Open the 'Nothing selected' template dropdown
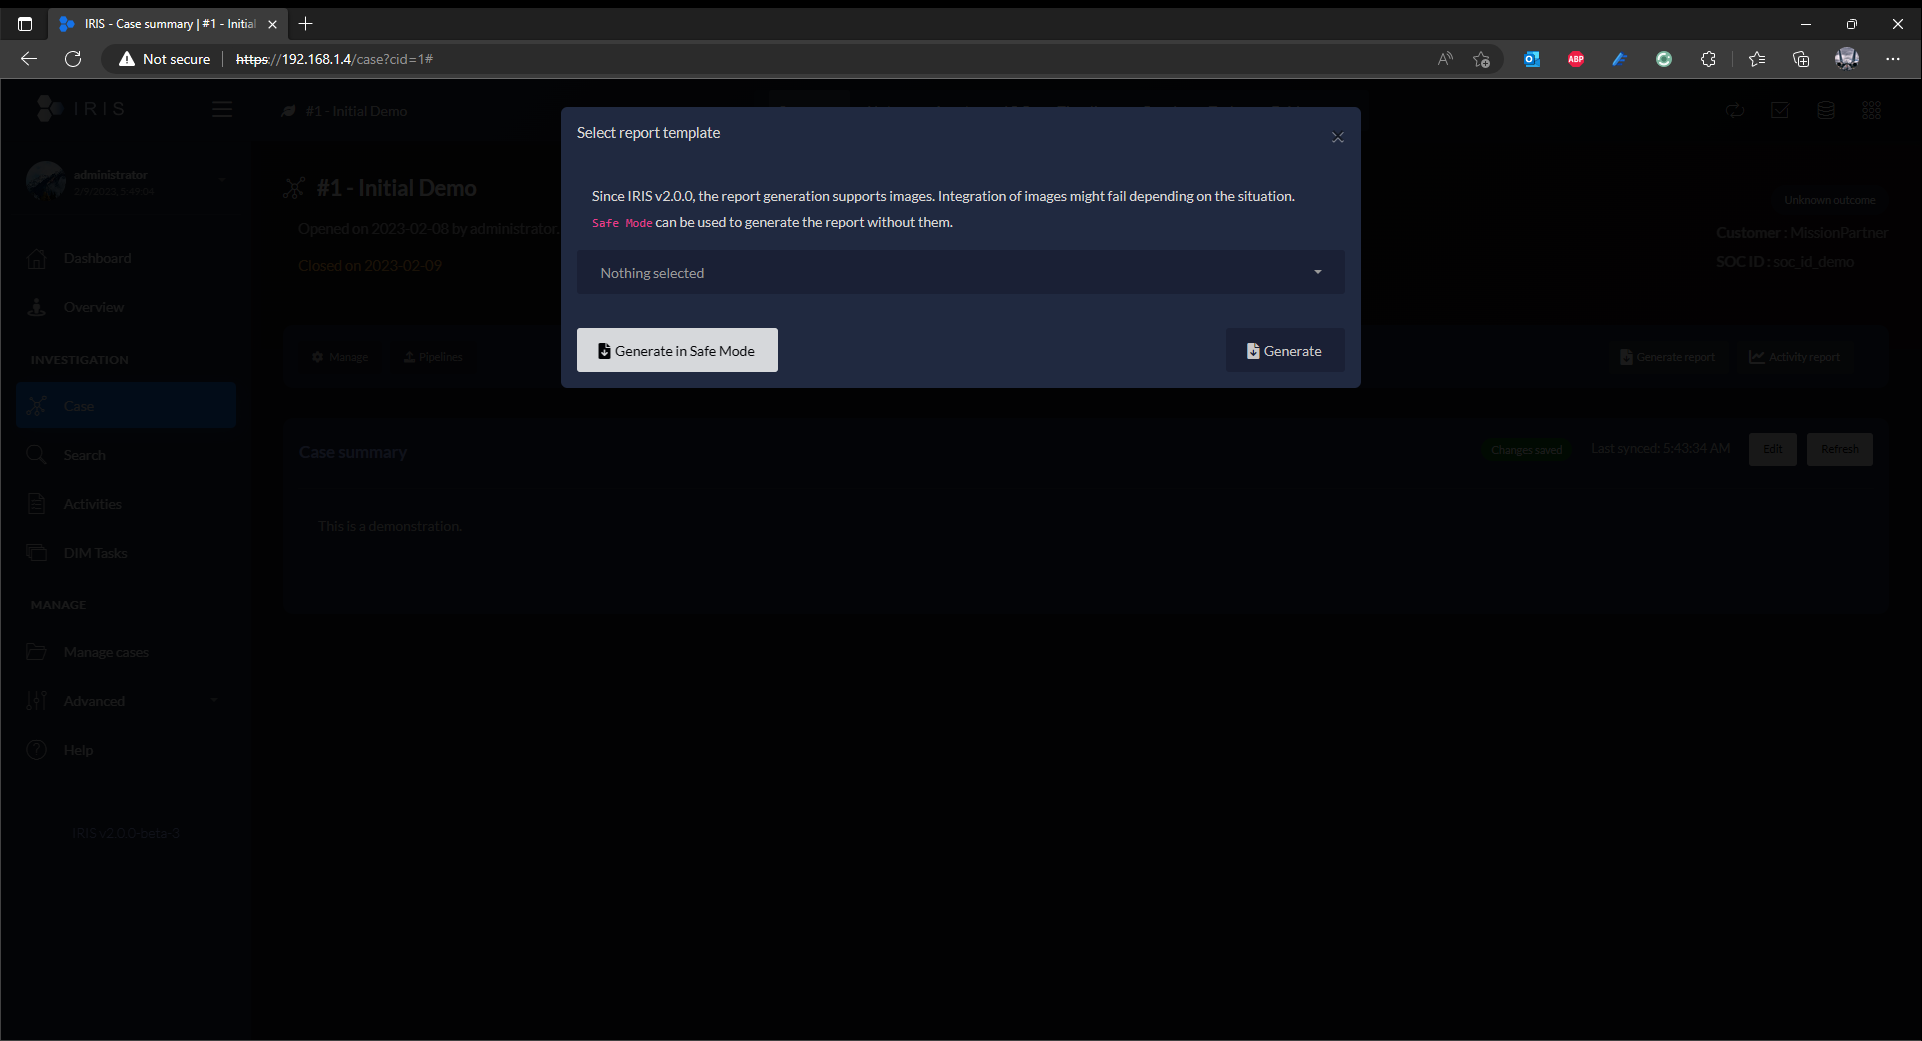Screen dimensions: 1922x1041 point(959,272)
